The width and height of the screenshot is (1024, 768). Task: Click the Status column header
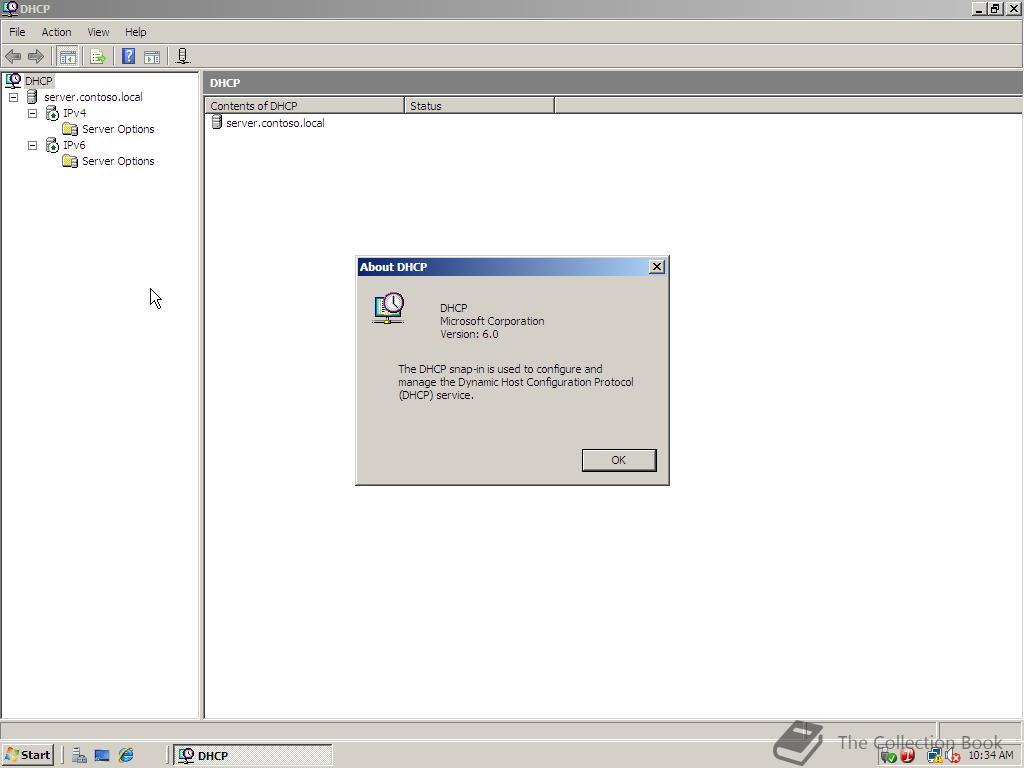point(479,106)
